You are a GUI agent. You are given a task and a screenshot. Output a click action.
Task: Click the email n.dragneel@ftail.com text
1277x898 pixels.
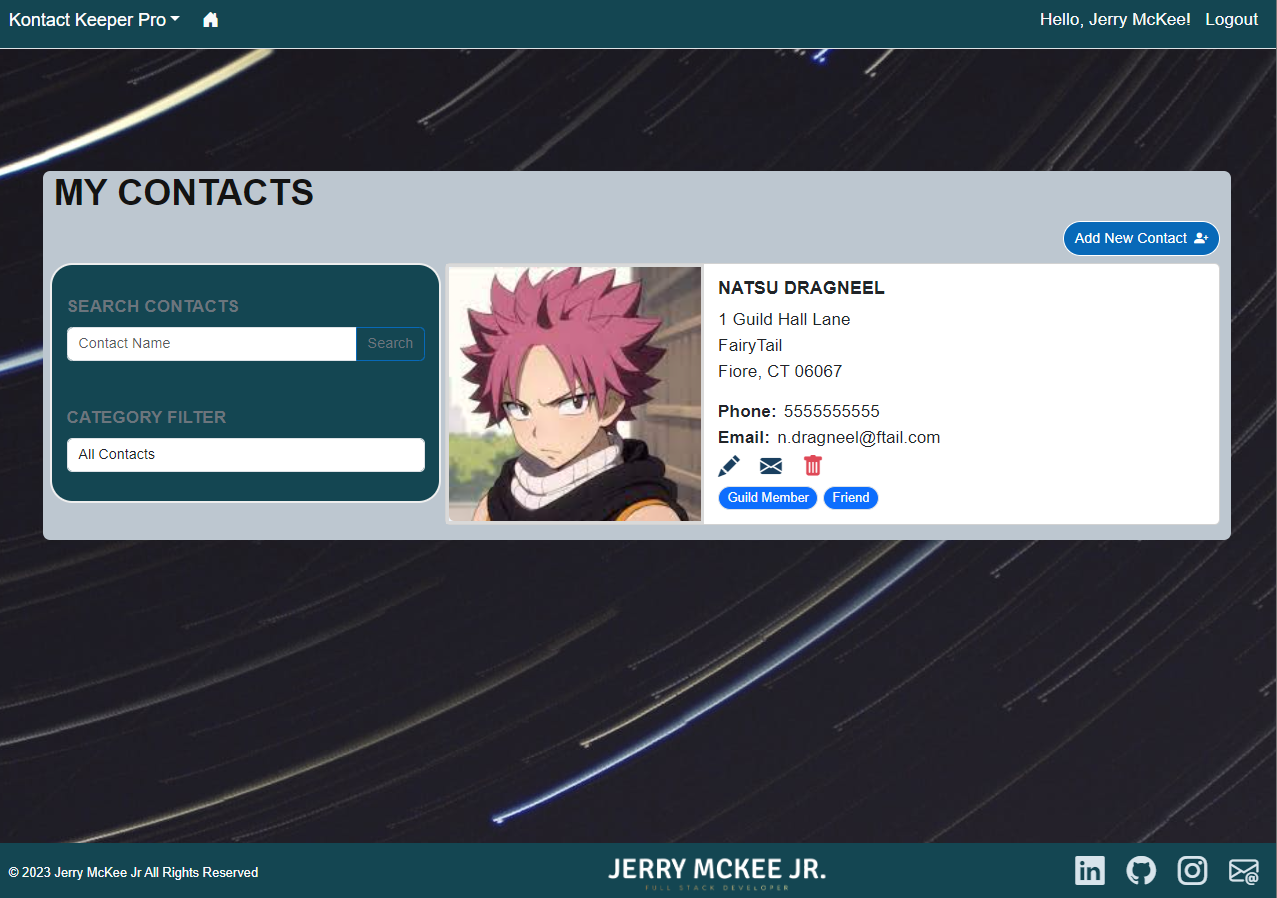[858, 438]
